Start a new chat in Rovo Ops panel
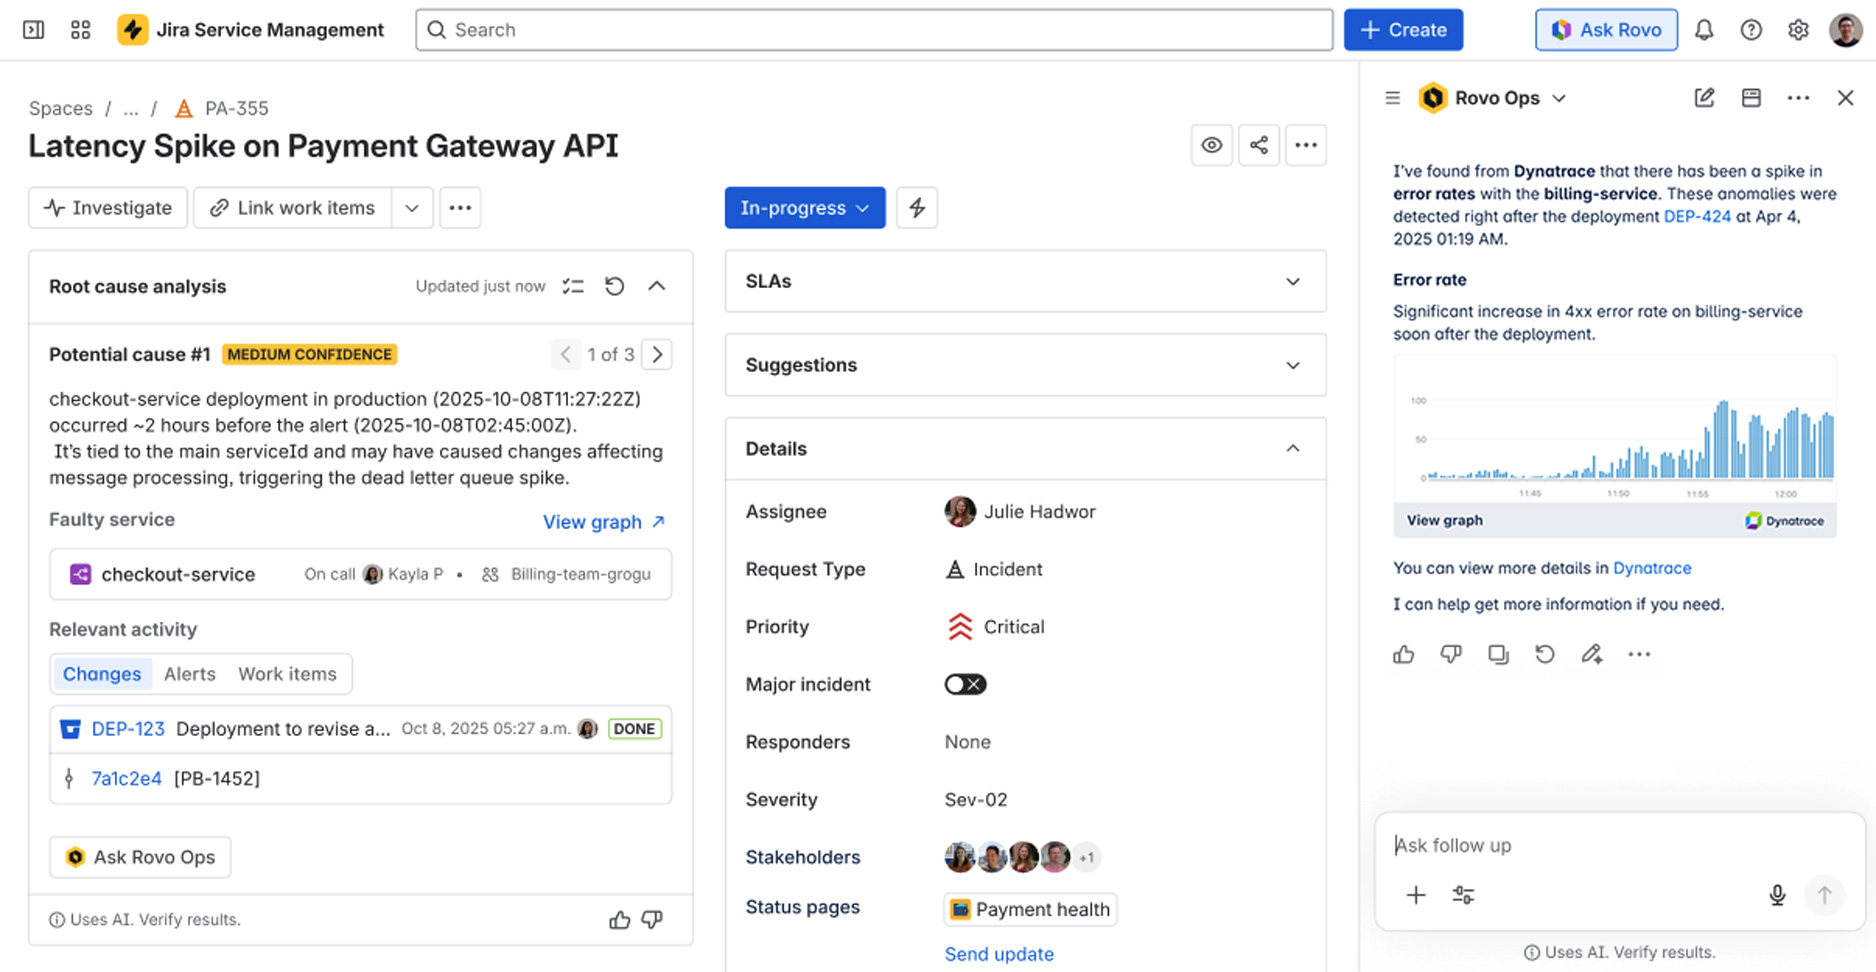Image resolution: width=1876 pixels, height=972 pixels. coord(1705,98)
